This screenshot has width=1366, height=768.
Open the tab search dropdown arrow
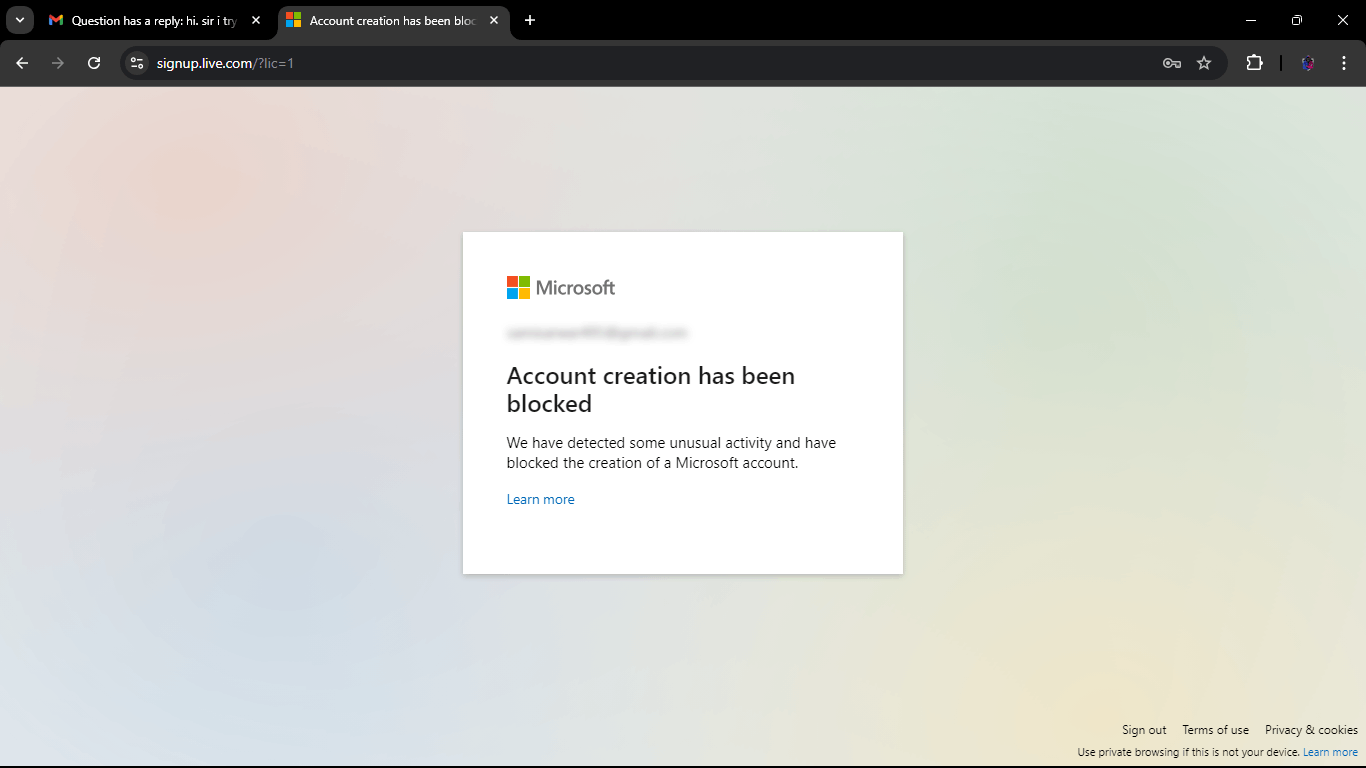click(20, 20)
